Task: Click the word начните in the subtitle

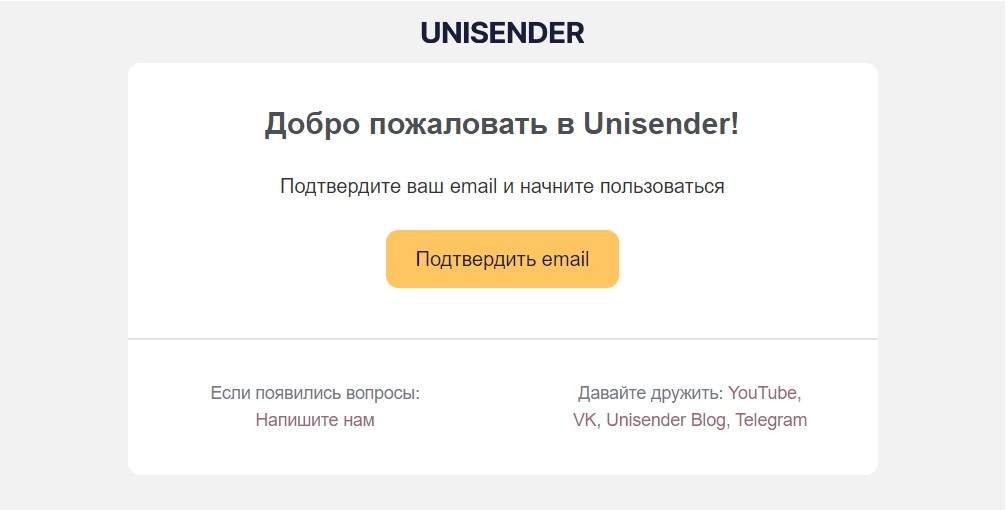Action: click(x=556, y=187)
